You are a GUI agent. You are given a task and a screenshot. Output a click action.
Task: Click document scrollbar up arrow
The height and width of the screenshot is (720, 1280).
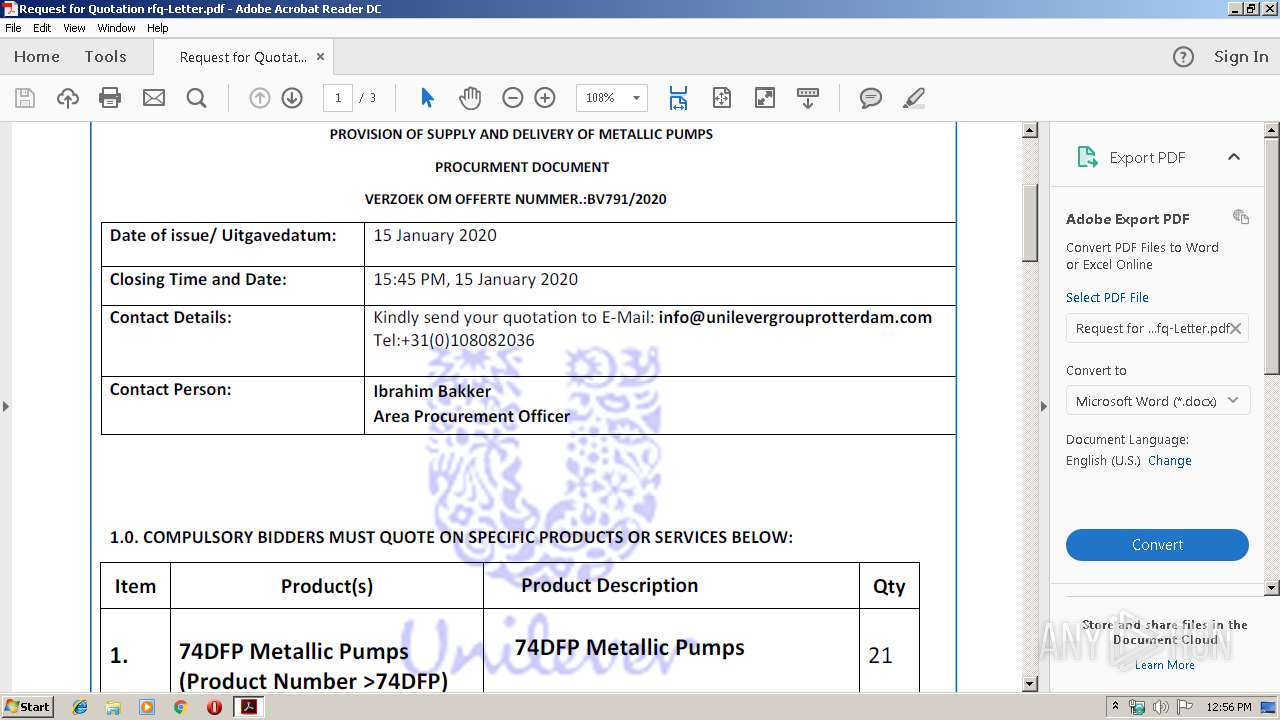click(x=1030, y=130)
